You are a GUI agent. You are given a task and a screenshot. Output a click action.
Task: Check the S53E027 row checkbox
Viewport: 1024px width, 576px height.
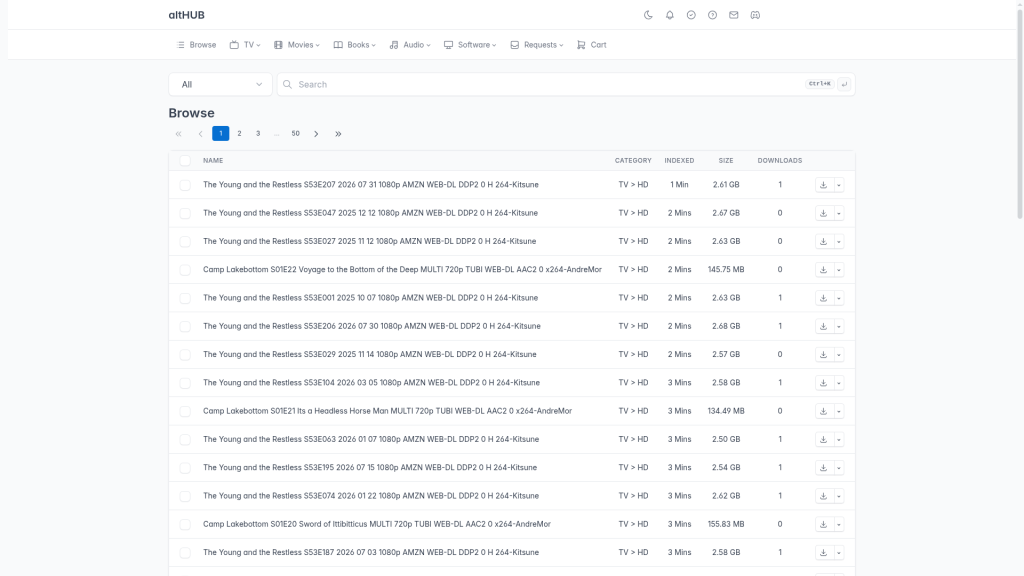click(x=185, y=242)
